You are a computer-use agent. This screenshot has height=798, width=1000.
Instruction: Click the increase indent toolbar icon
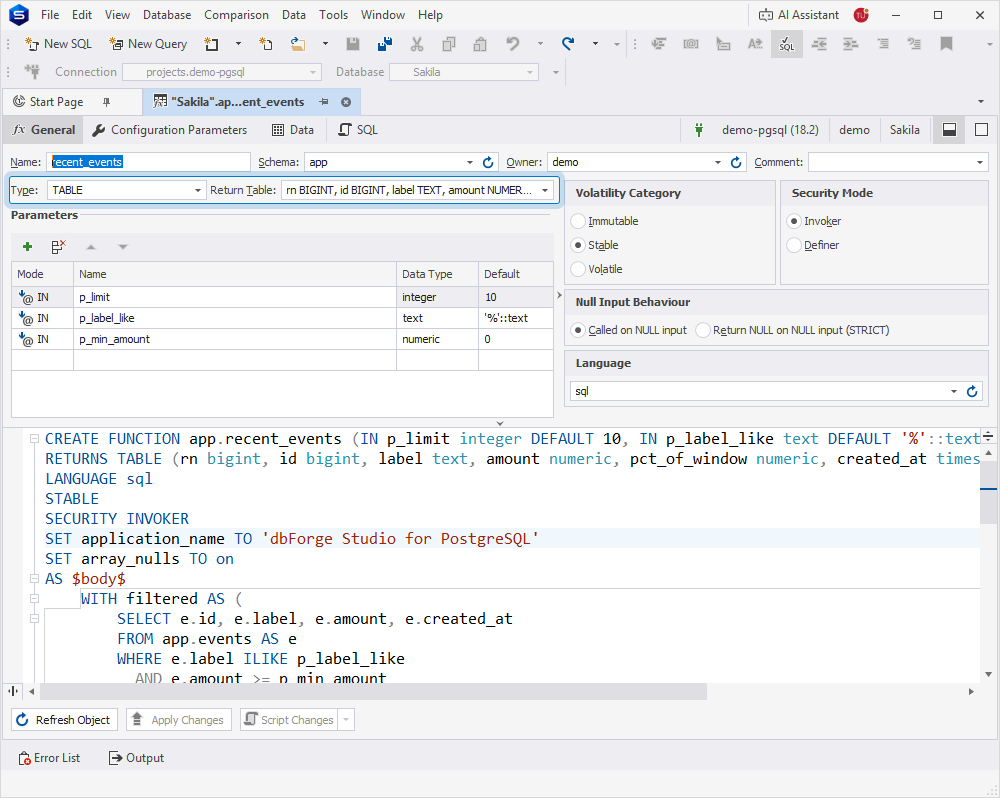pyautogui.click(x=851, y=44)
